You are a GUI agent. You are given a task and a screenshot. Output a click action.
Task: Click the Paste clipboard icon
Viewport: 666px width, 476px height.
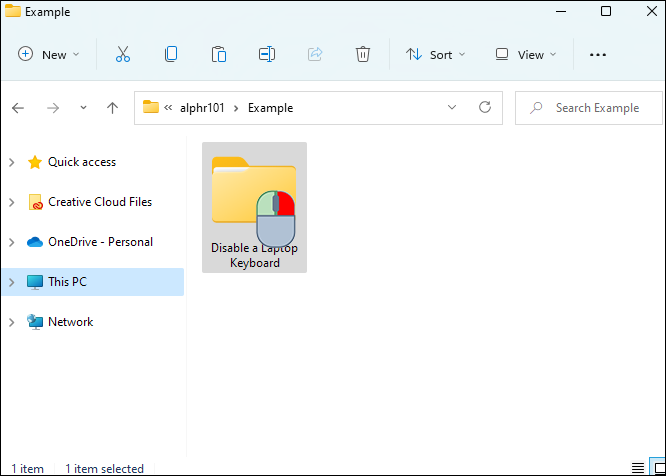pos(219,54)
